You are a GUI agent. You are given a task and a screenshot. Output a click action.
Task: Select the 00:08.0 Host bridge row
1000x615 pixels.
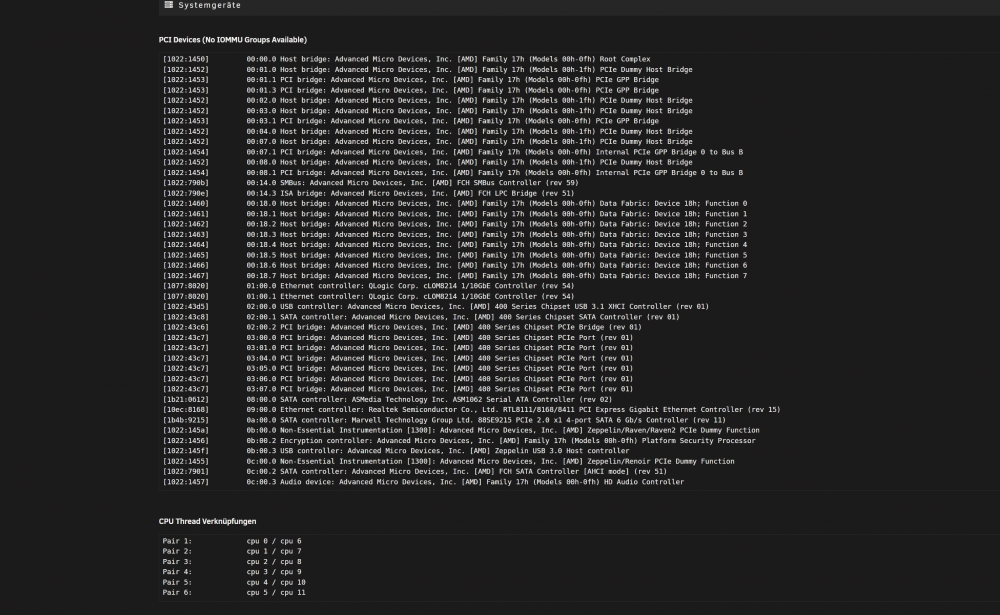[427, 162]
